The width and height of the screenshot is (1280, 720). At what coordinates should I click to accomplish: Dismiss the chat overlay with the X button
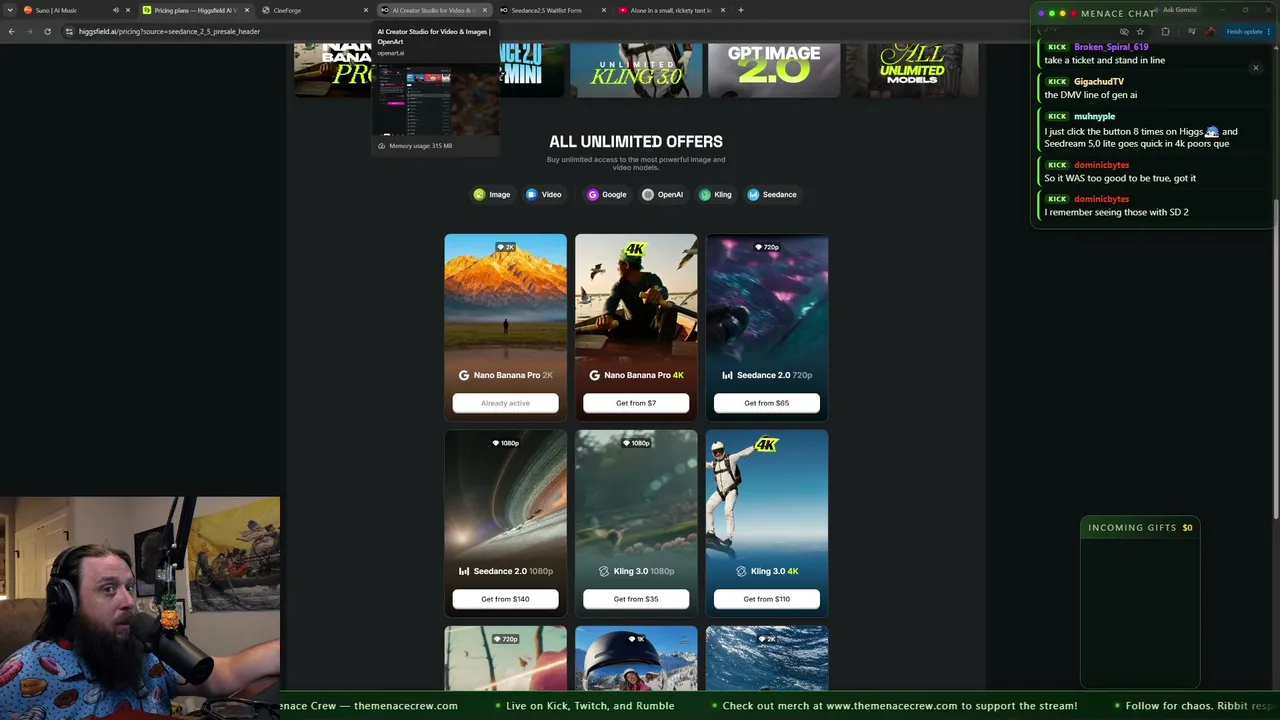(x=1256, y=68)
